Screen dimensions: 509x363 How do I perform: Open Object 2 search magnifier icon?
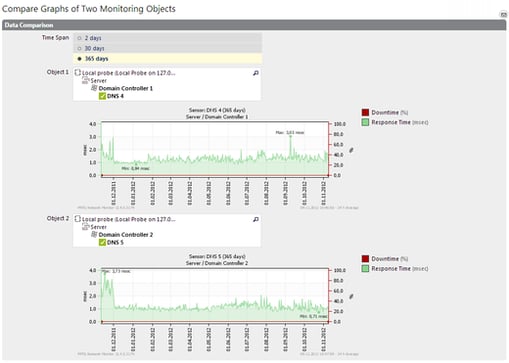(x=256, y=219)
